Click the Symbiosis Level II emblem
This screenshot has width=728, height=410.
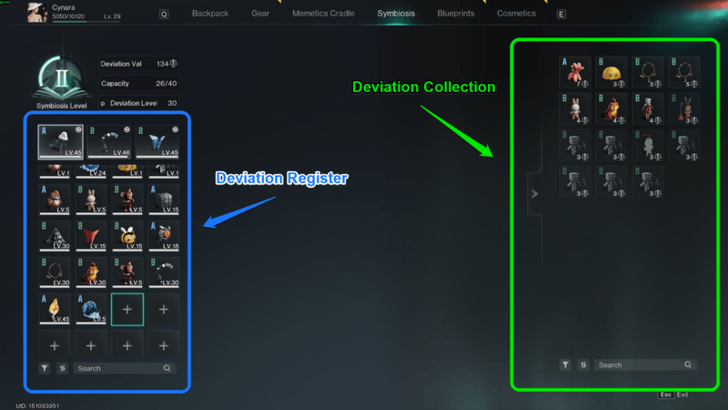[61, 78]
